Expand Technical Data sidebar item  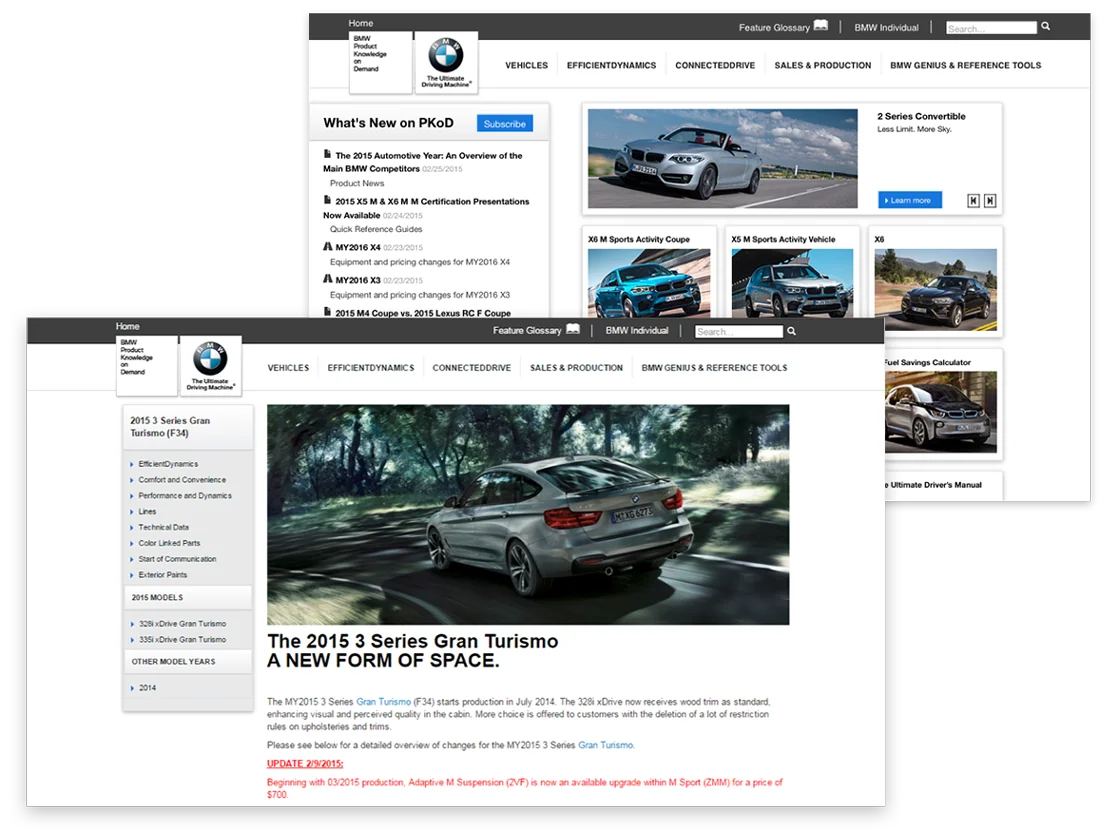point(163,527)
